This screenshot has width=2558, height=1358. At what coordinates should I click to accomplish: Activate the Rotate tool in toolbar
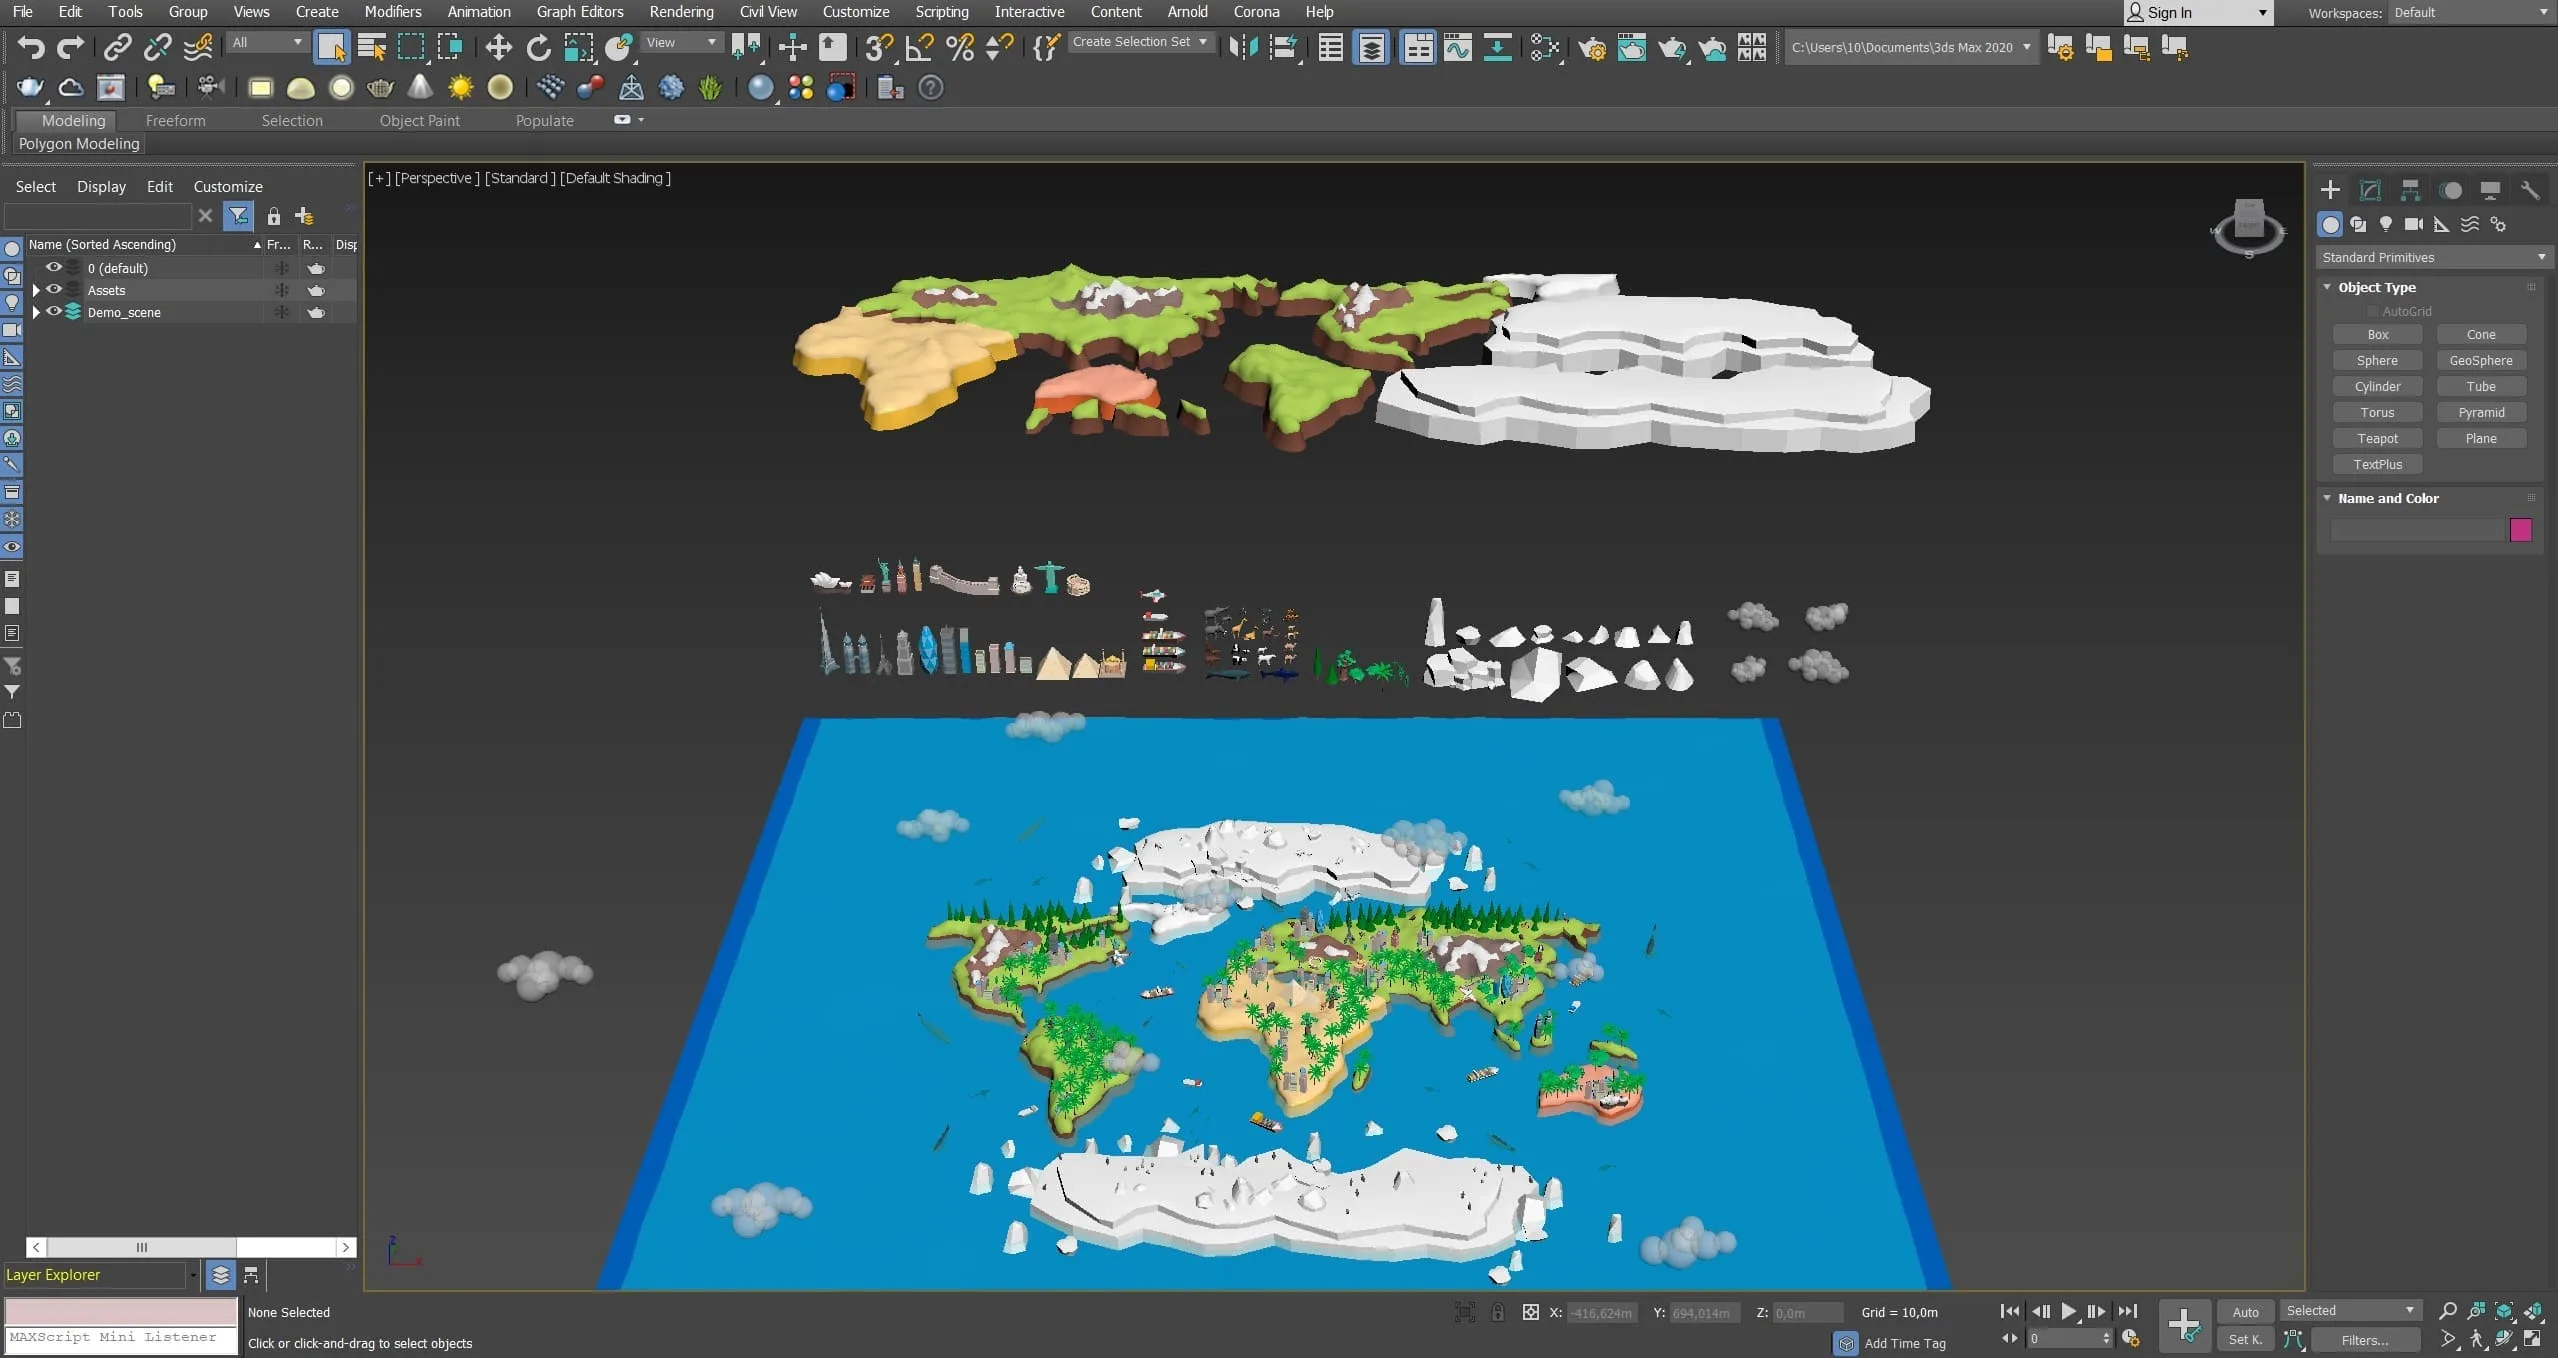coord(538,47)
